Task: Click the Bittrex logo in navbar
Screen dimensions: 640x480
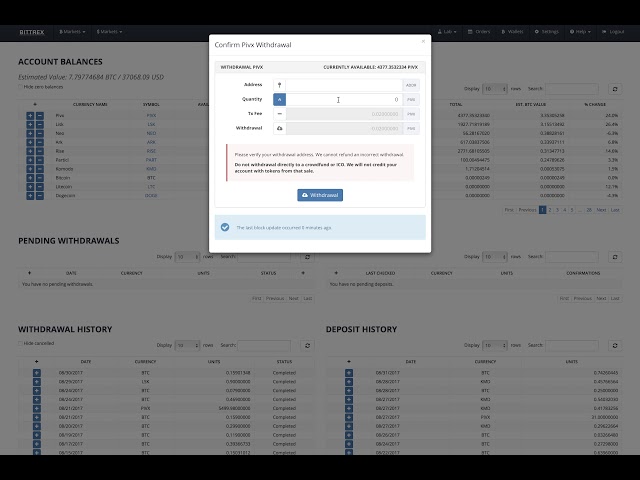Action: (32, 32)
